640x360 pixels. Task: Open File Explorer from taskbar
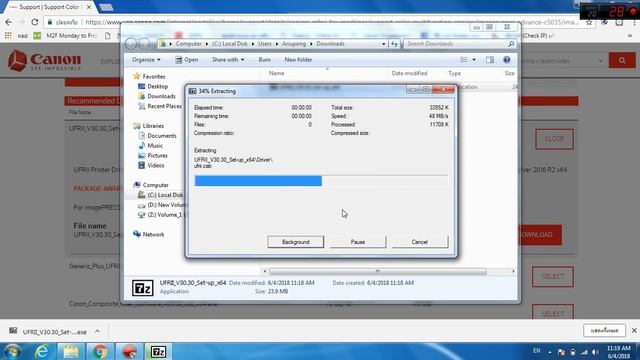point(71,351)
